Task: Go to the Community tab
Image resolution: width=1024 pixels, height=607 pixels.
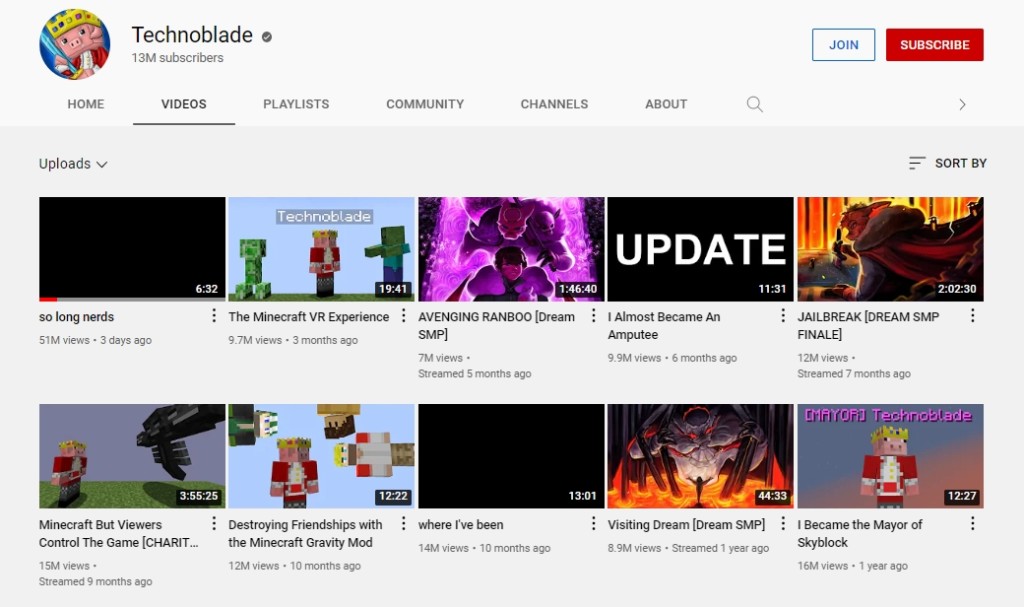Action: [x=425, y=104]
